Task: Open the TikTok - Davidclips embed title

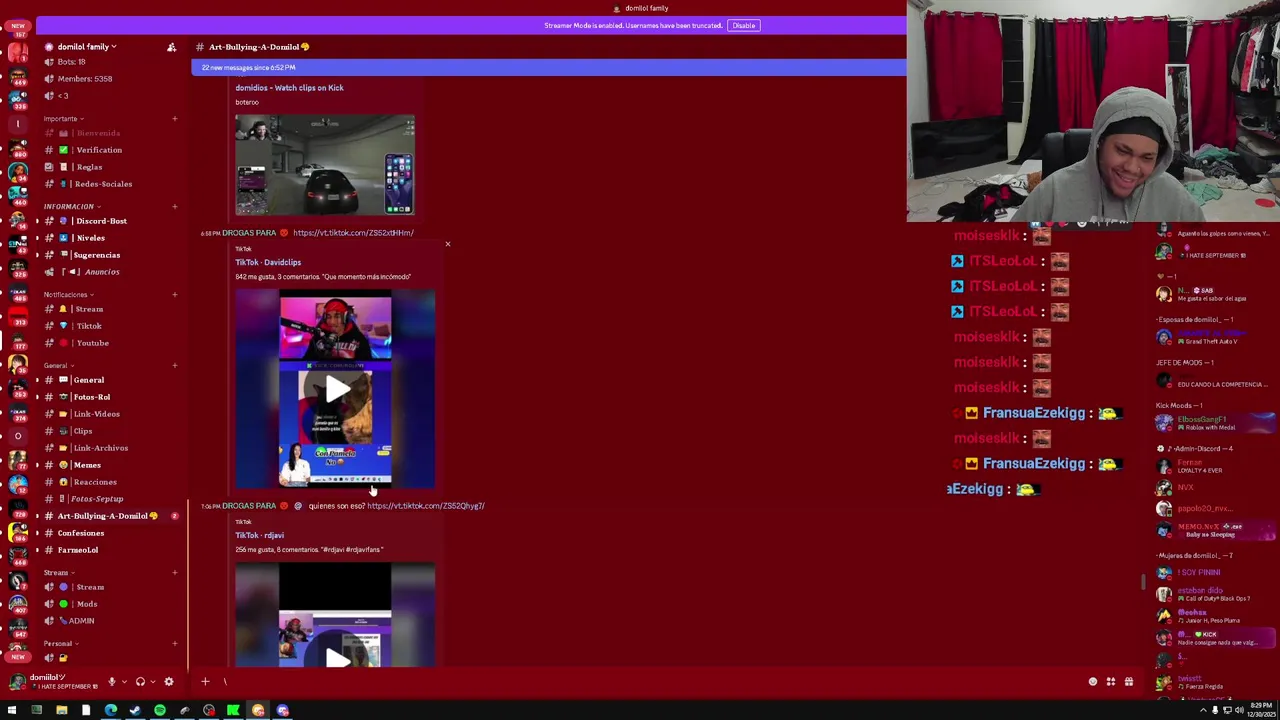Action: pos(268,262)
